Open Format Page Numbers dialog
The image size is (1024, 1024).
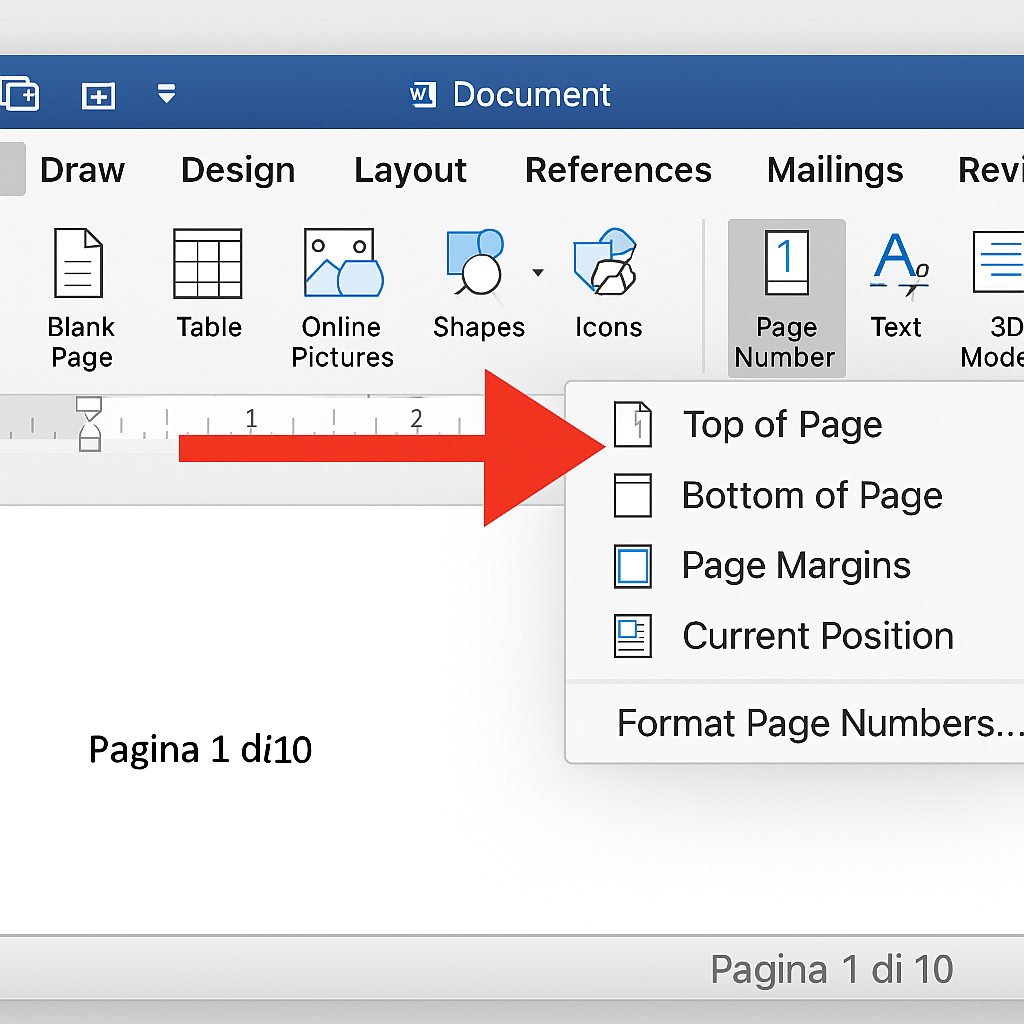click(820, 723)
